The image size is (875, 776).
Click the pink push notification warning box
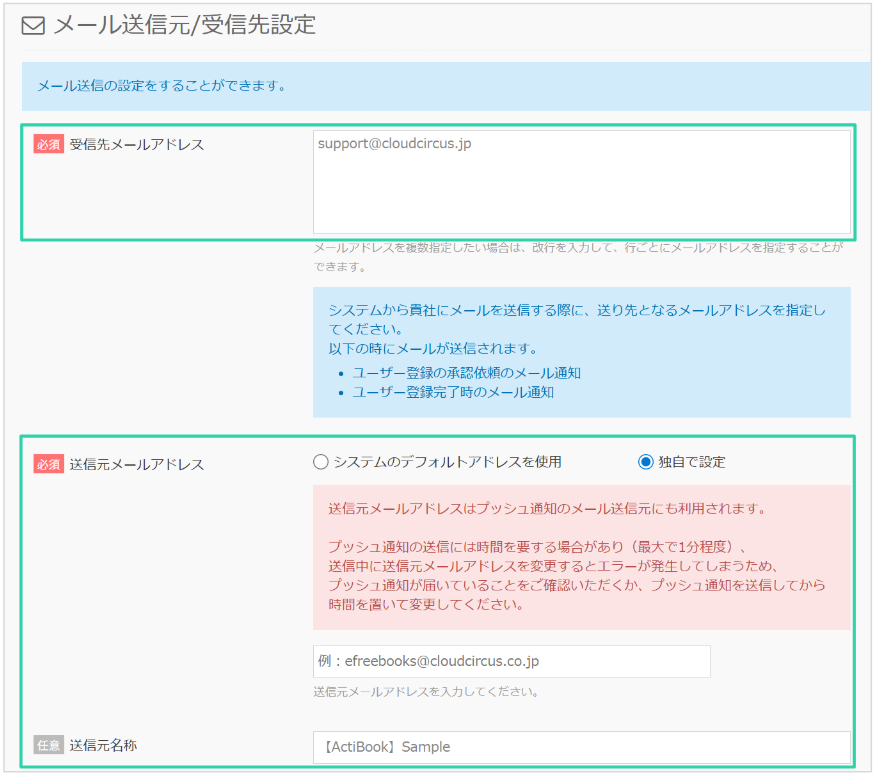coord(581,557)
